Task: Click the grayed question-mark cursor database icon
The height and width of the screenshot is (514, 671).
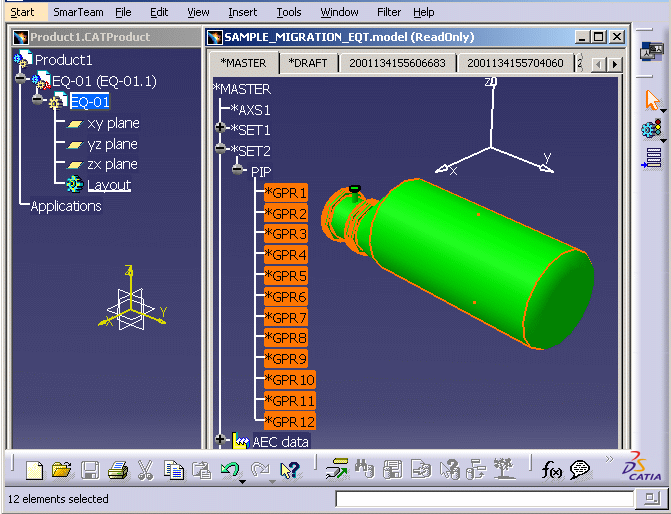Action: [449, 469]
